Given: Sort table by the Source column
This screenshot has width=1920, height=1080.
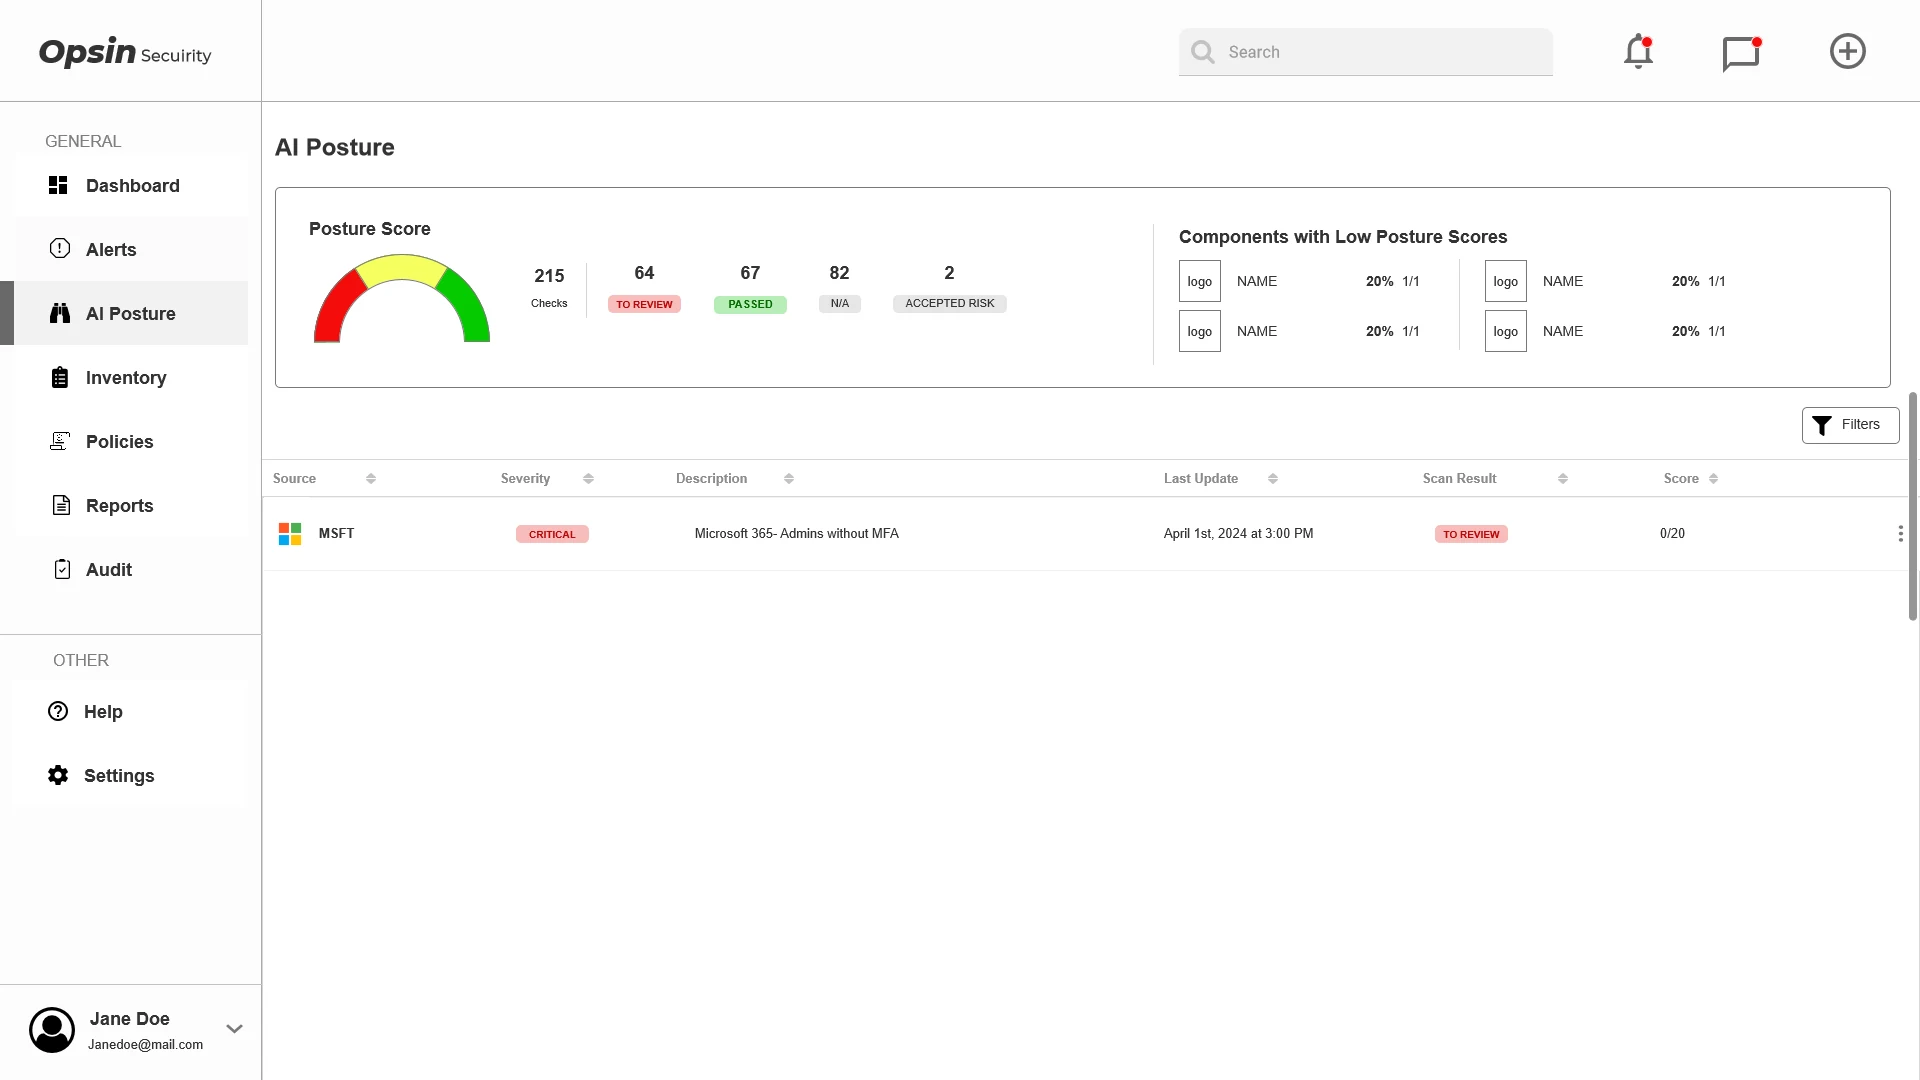Looking at the screenshot, I should point(371,479).
